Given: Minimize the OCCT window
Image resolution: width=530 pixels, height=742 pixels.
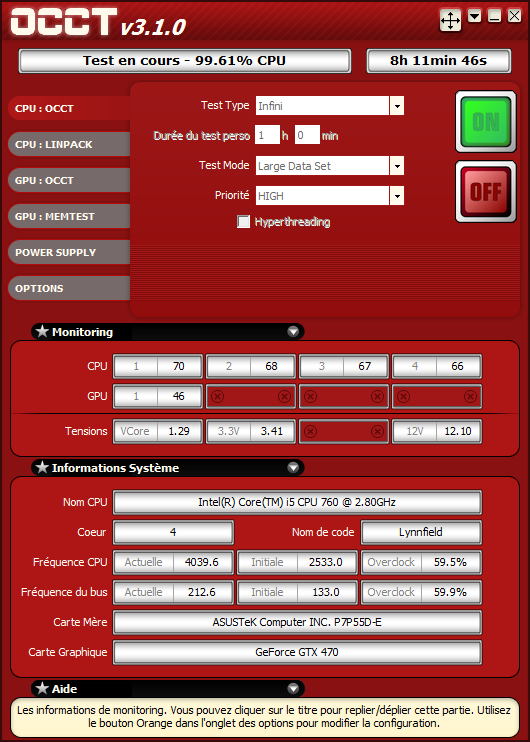Looking at the screenshot, I should coord(495,17).
